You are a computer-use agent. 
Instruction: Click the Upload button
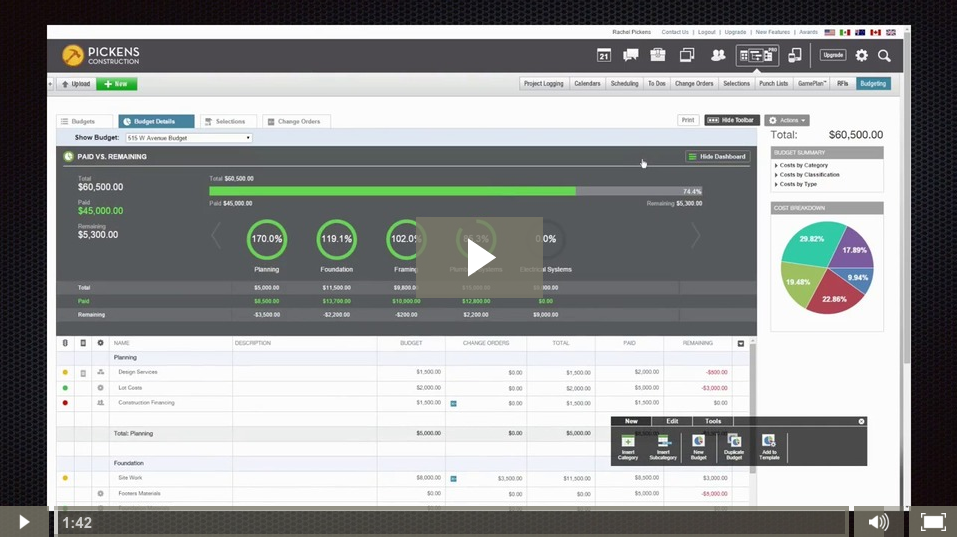tap(76, 84)
